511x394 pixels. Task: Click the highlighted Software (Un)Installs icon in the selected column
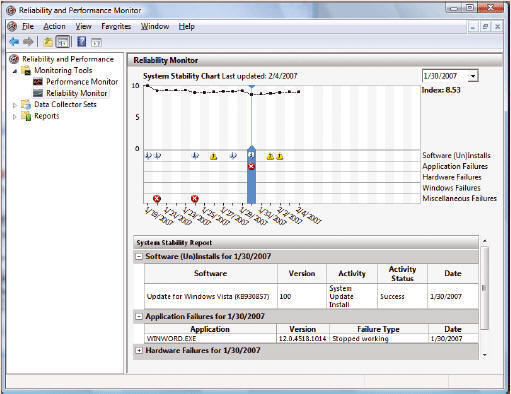coord(251,155)
